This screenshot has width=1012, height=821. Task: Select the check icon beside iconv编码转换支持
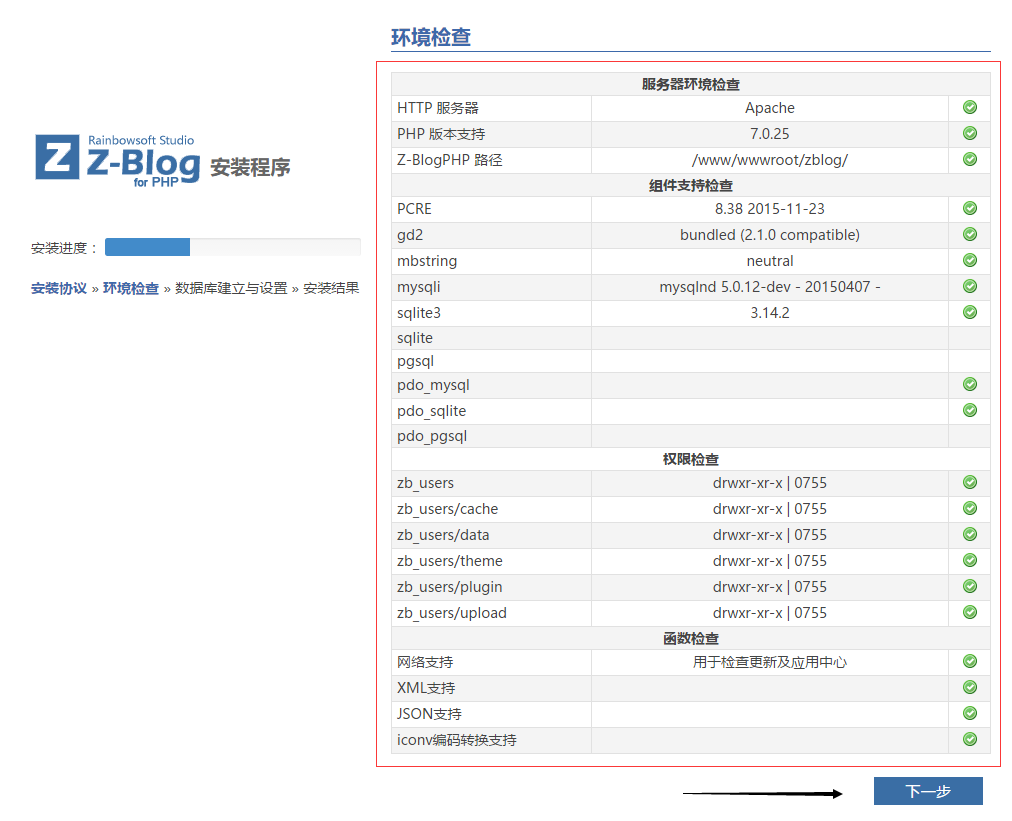(969, 739)
